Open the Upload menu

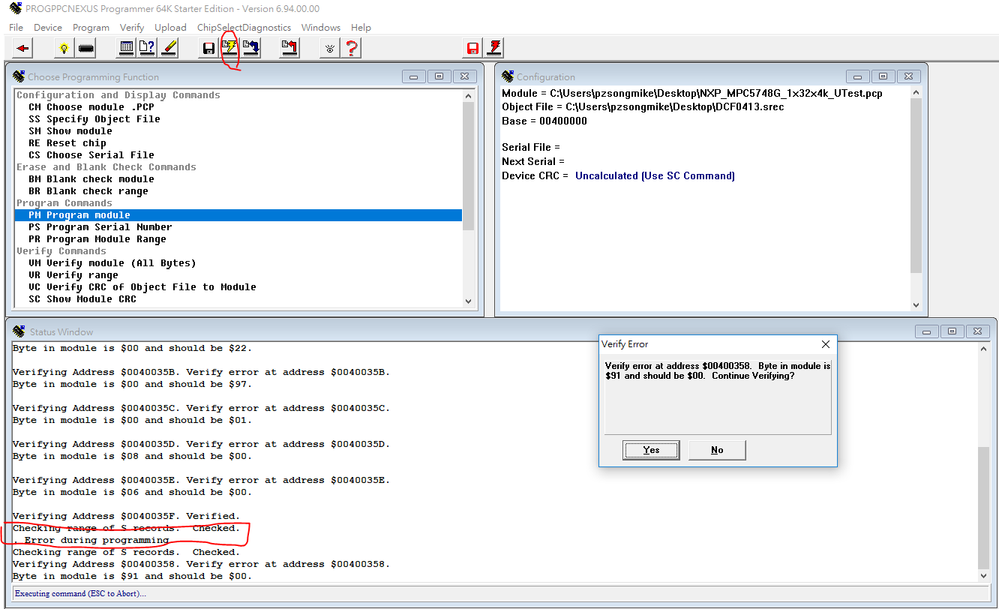point(170,27)
